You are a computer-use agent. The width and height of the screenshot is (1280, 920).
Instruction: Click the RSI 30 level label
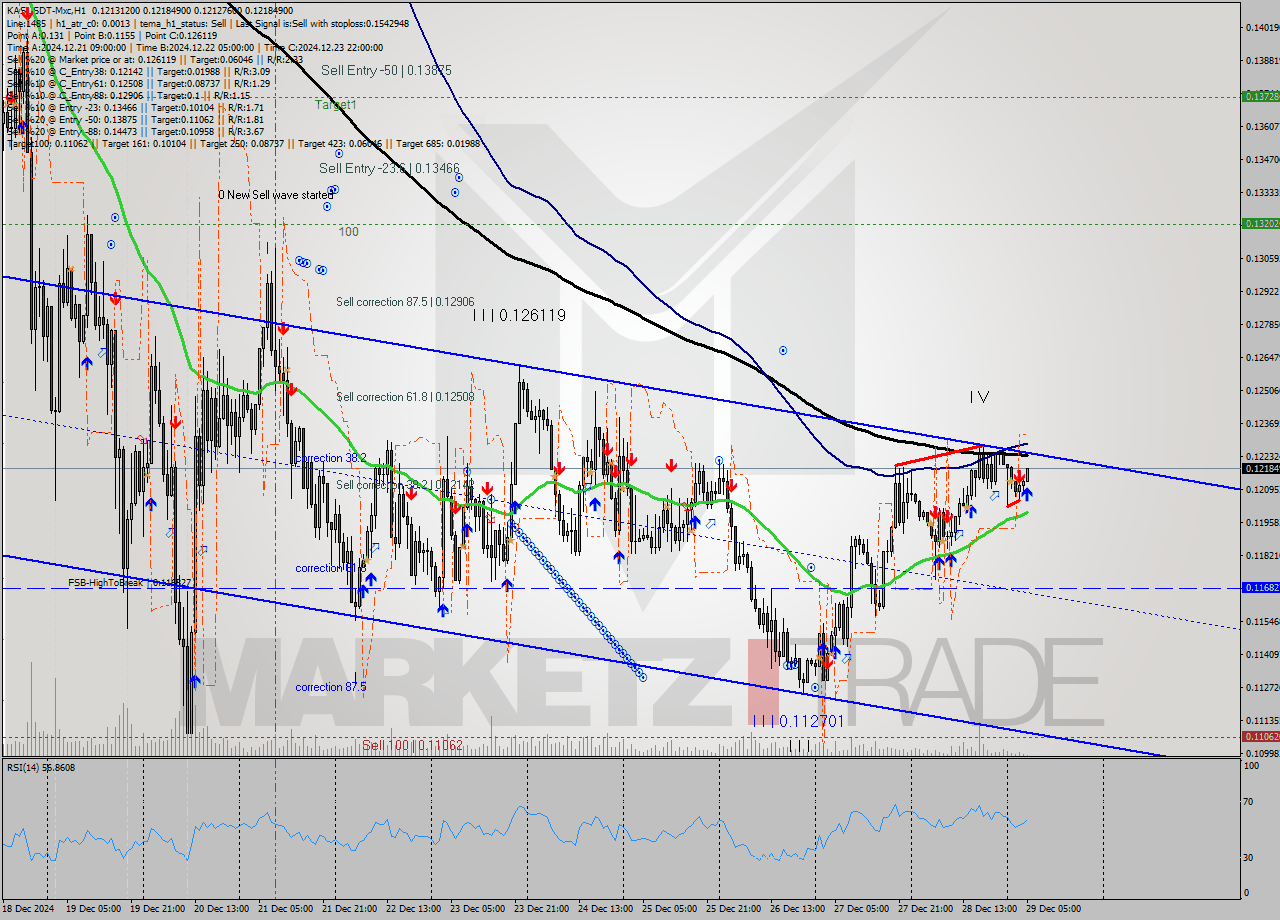pos(1248,857)
